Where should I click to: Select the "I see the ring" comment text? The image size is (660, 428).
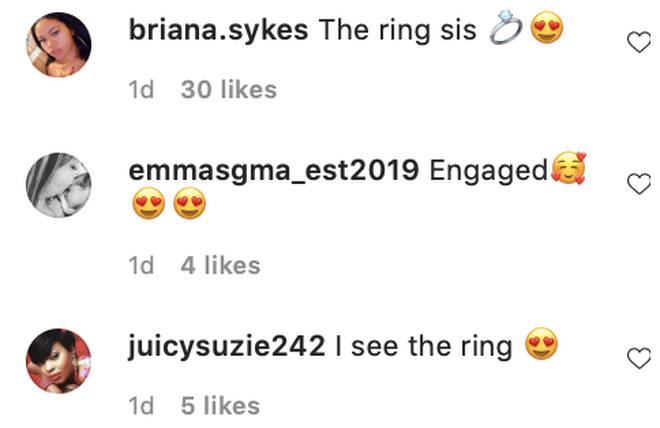click(424, 347)
